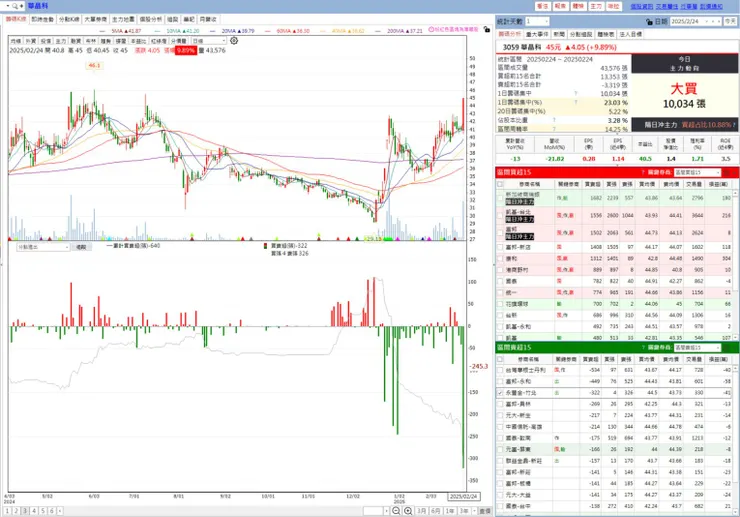Click the help icon beside 佔股本比重
Image resolution: width=740 pixels, height=517 pixels.
coord(554,120)
